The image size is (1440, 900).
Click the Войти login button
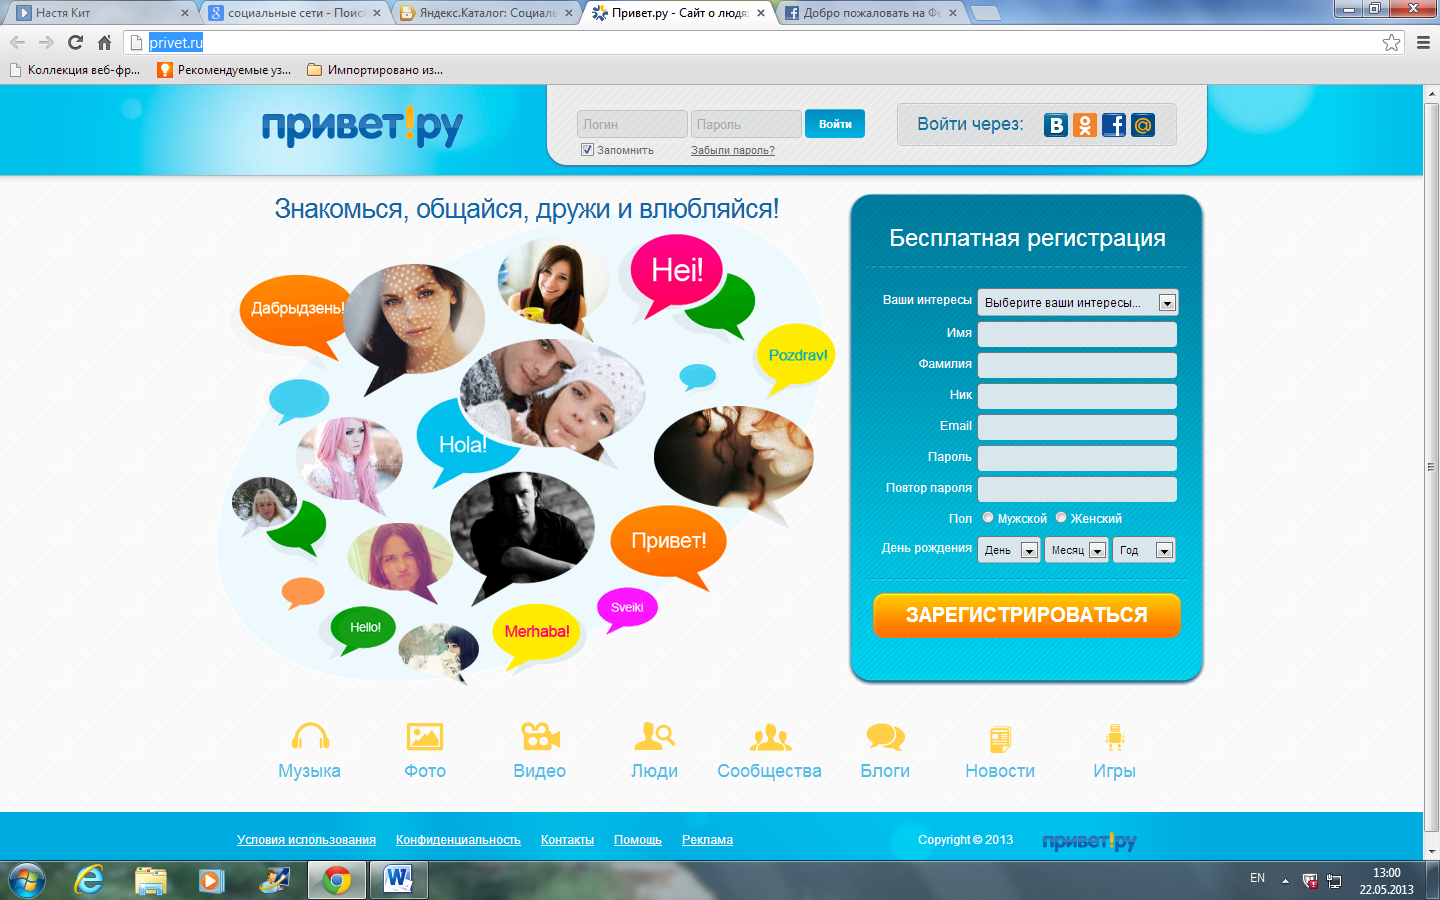[835, 124]
